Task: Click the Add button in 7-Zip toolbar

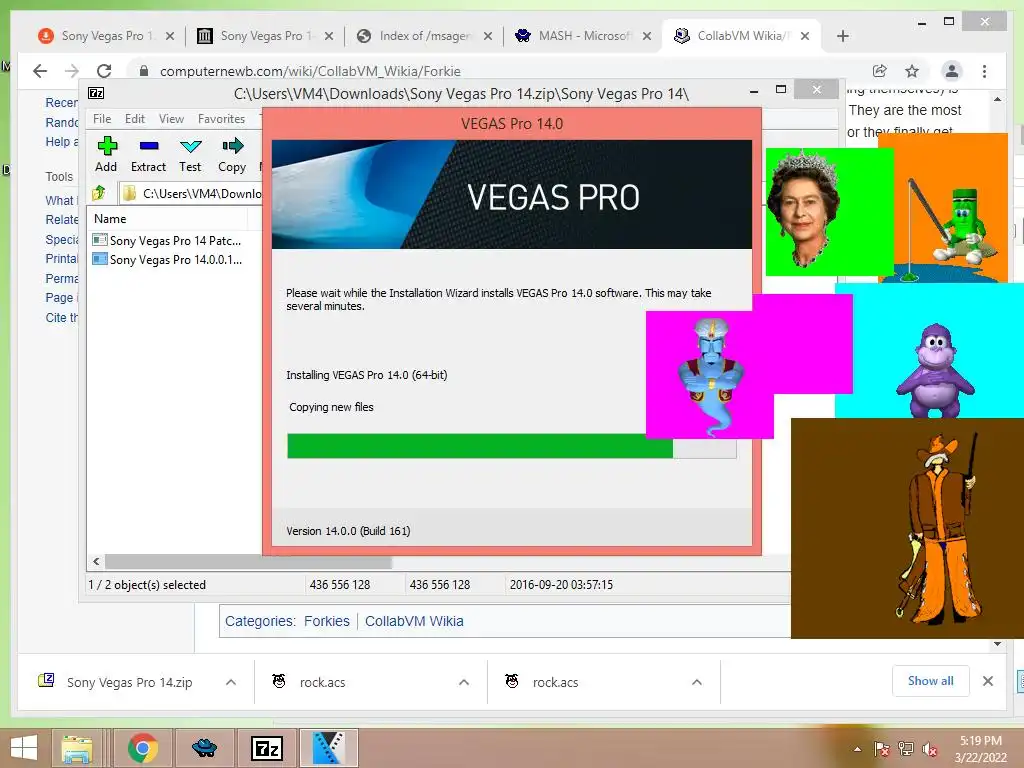Action: 106,154
